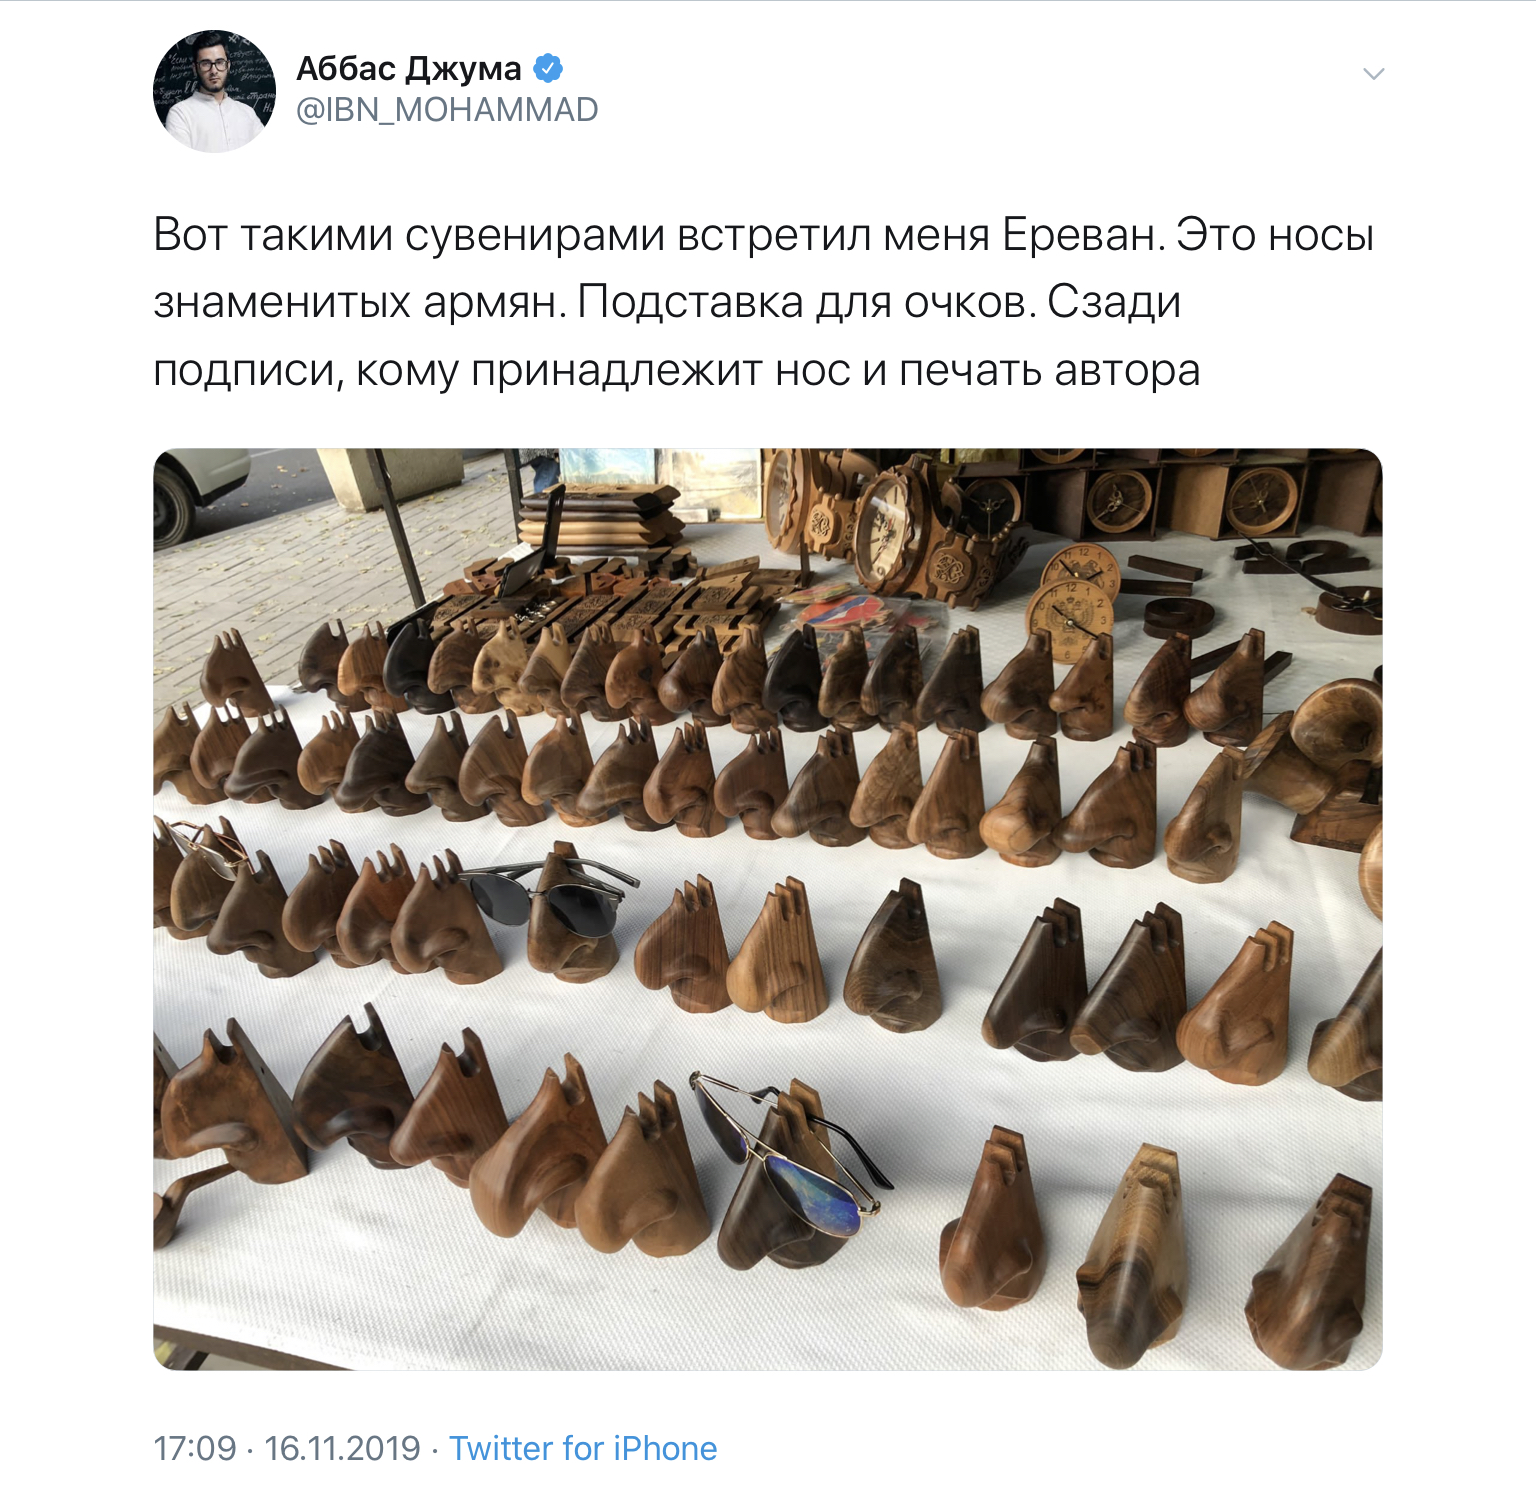Click the tweet line ending печать автора
Screen dimensions: 1536x1497
tap(677, 371)
